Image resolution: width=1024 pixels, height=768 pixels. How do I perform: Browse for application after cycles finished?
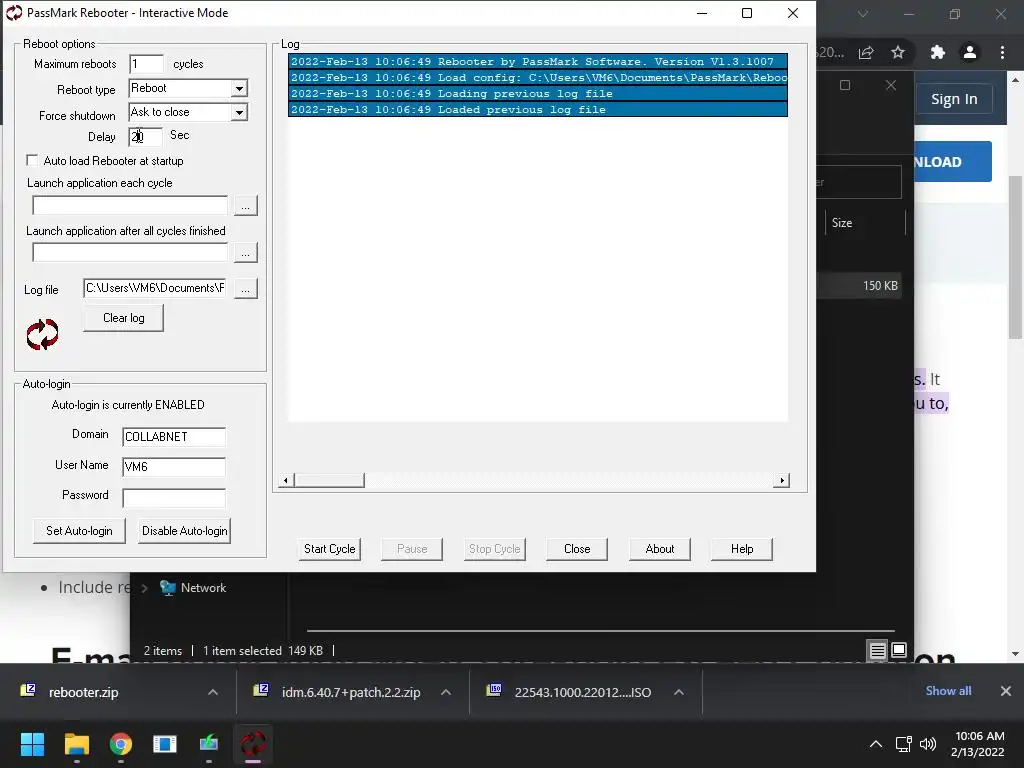(x=246, y=253)
